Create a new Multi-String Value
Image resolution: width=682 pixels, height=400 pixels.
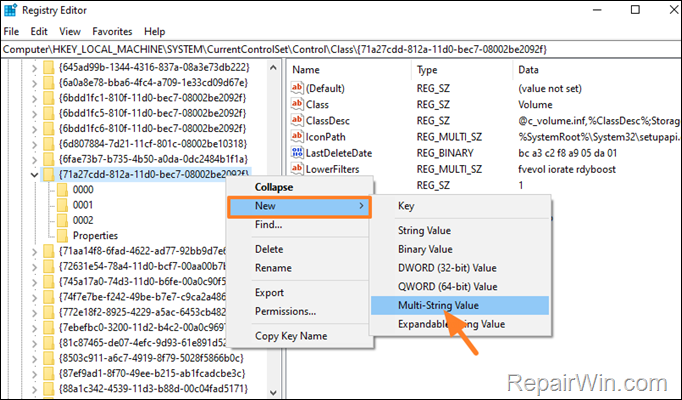pos(461,305)
